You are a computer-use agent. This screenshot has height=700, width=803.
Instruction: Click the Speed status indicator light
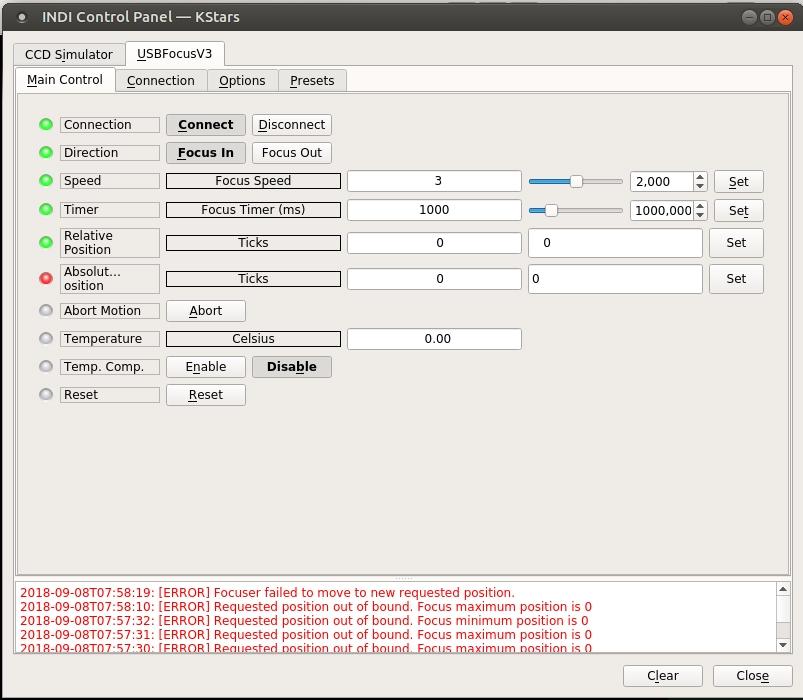[x=46, y=181]
